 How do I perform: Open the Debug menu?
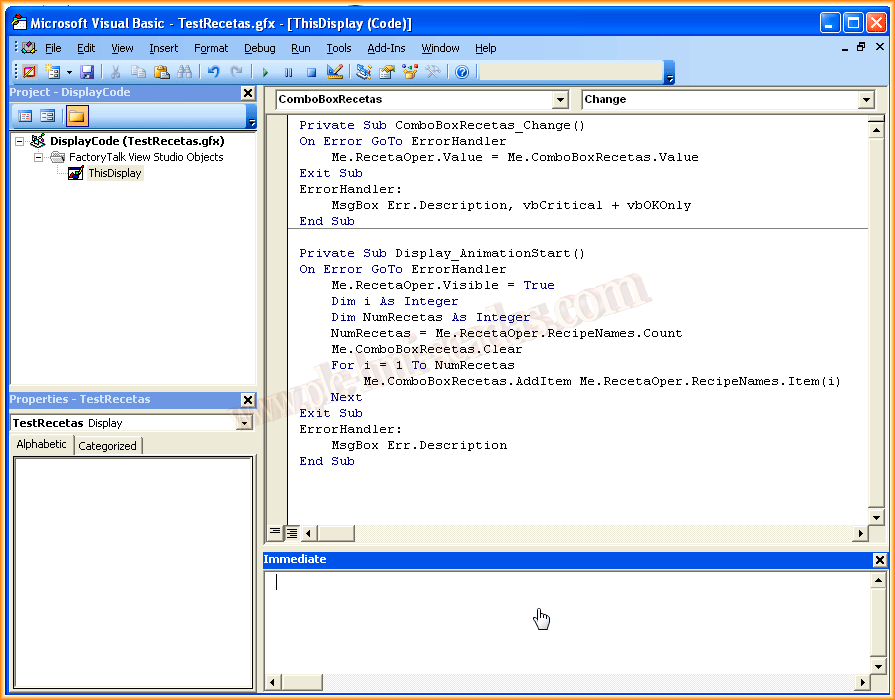click(259, 48)
